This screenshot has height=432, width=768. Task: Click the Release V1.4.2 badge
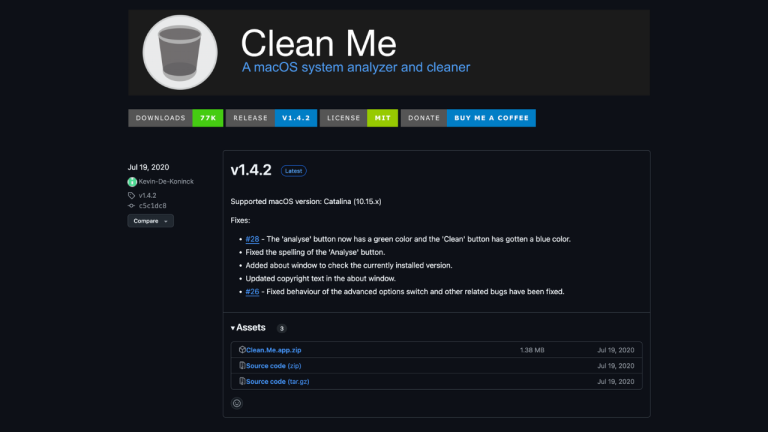tap(271, 118)
